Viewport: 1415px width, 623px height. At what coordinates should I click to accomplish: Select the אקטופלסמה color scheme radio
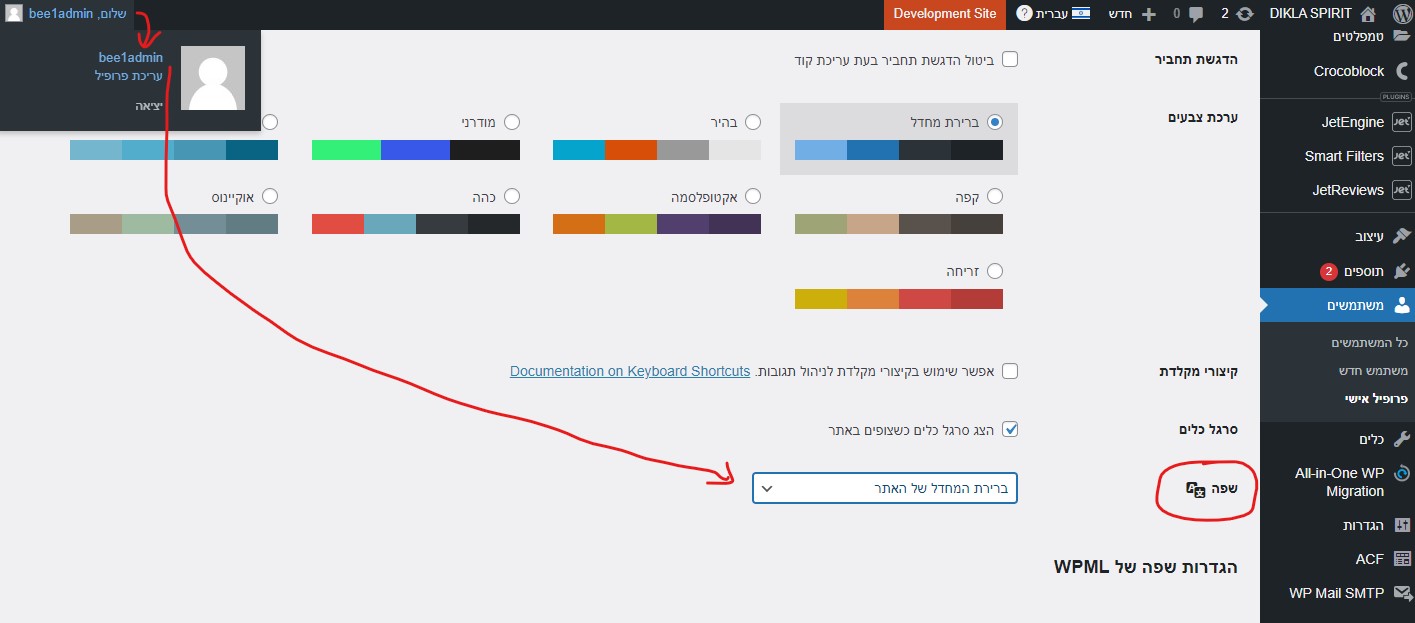(x=753, y=197)
